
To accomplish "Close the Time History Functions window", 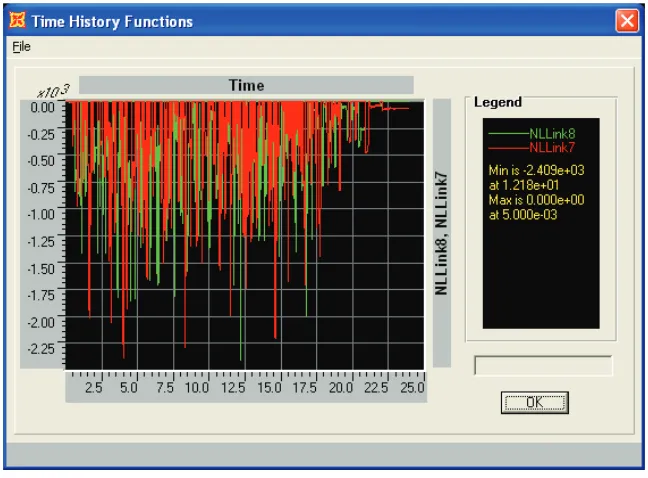I will [x=627, y=21].
